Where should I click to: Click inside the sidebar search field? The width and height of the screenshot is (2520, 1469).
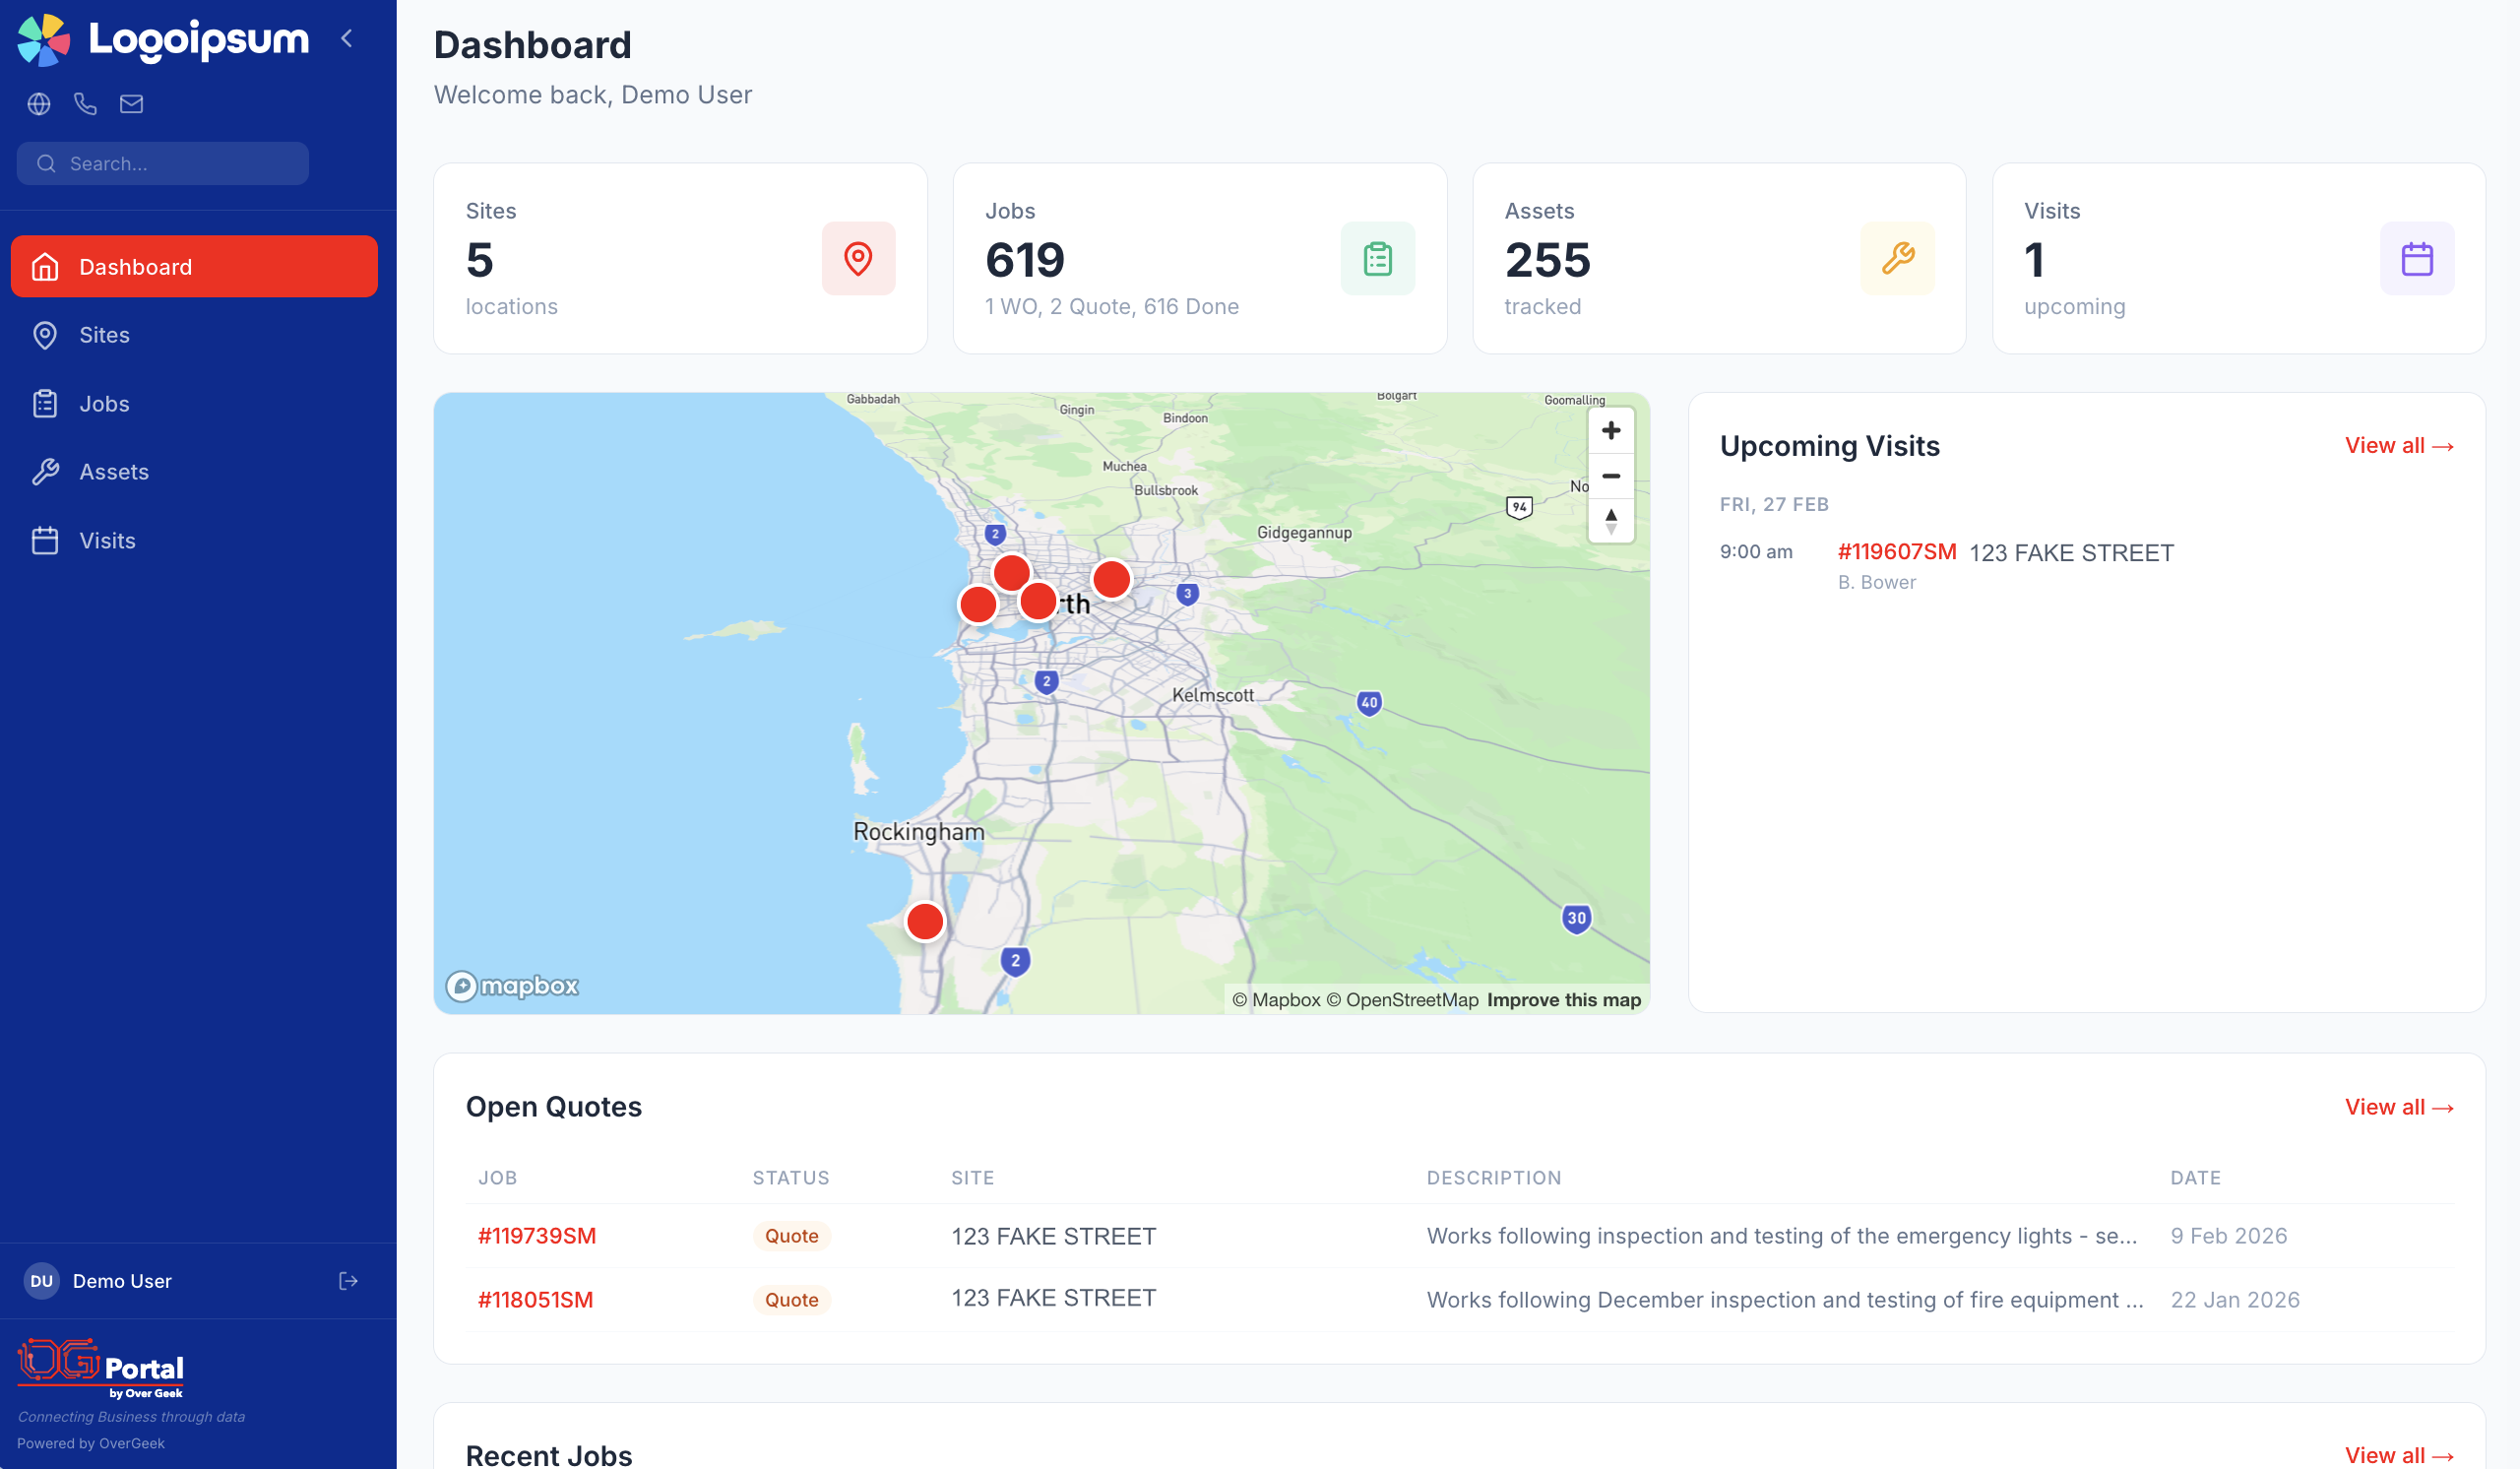click(163, 163)
